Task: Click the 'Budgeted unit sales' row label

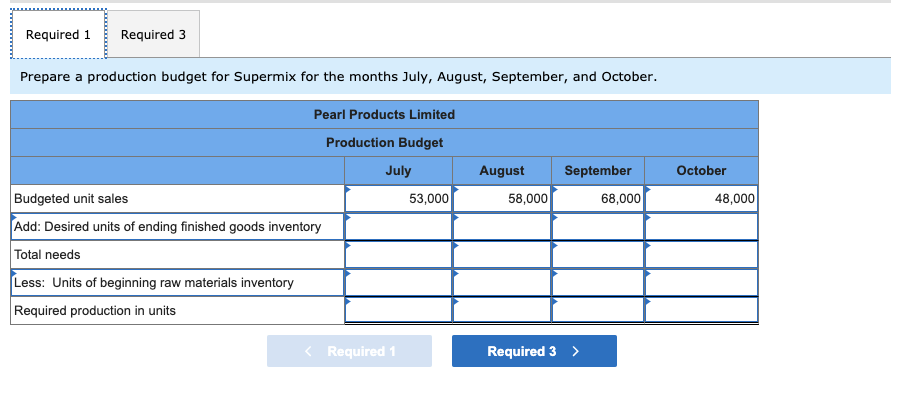Action: point(71,199)
